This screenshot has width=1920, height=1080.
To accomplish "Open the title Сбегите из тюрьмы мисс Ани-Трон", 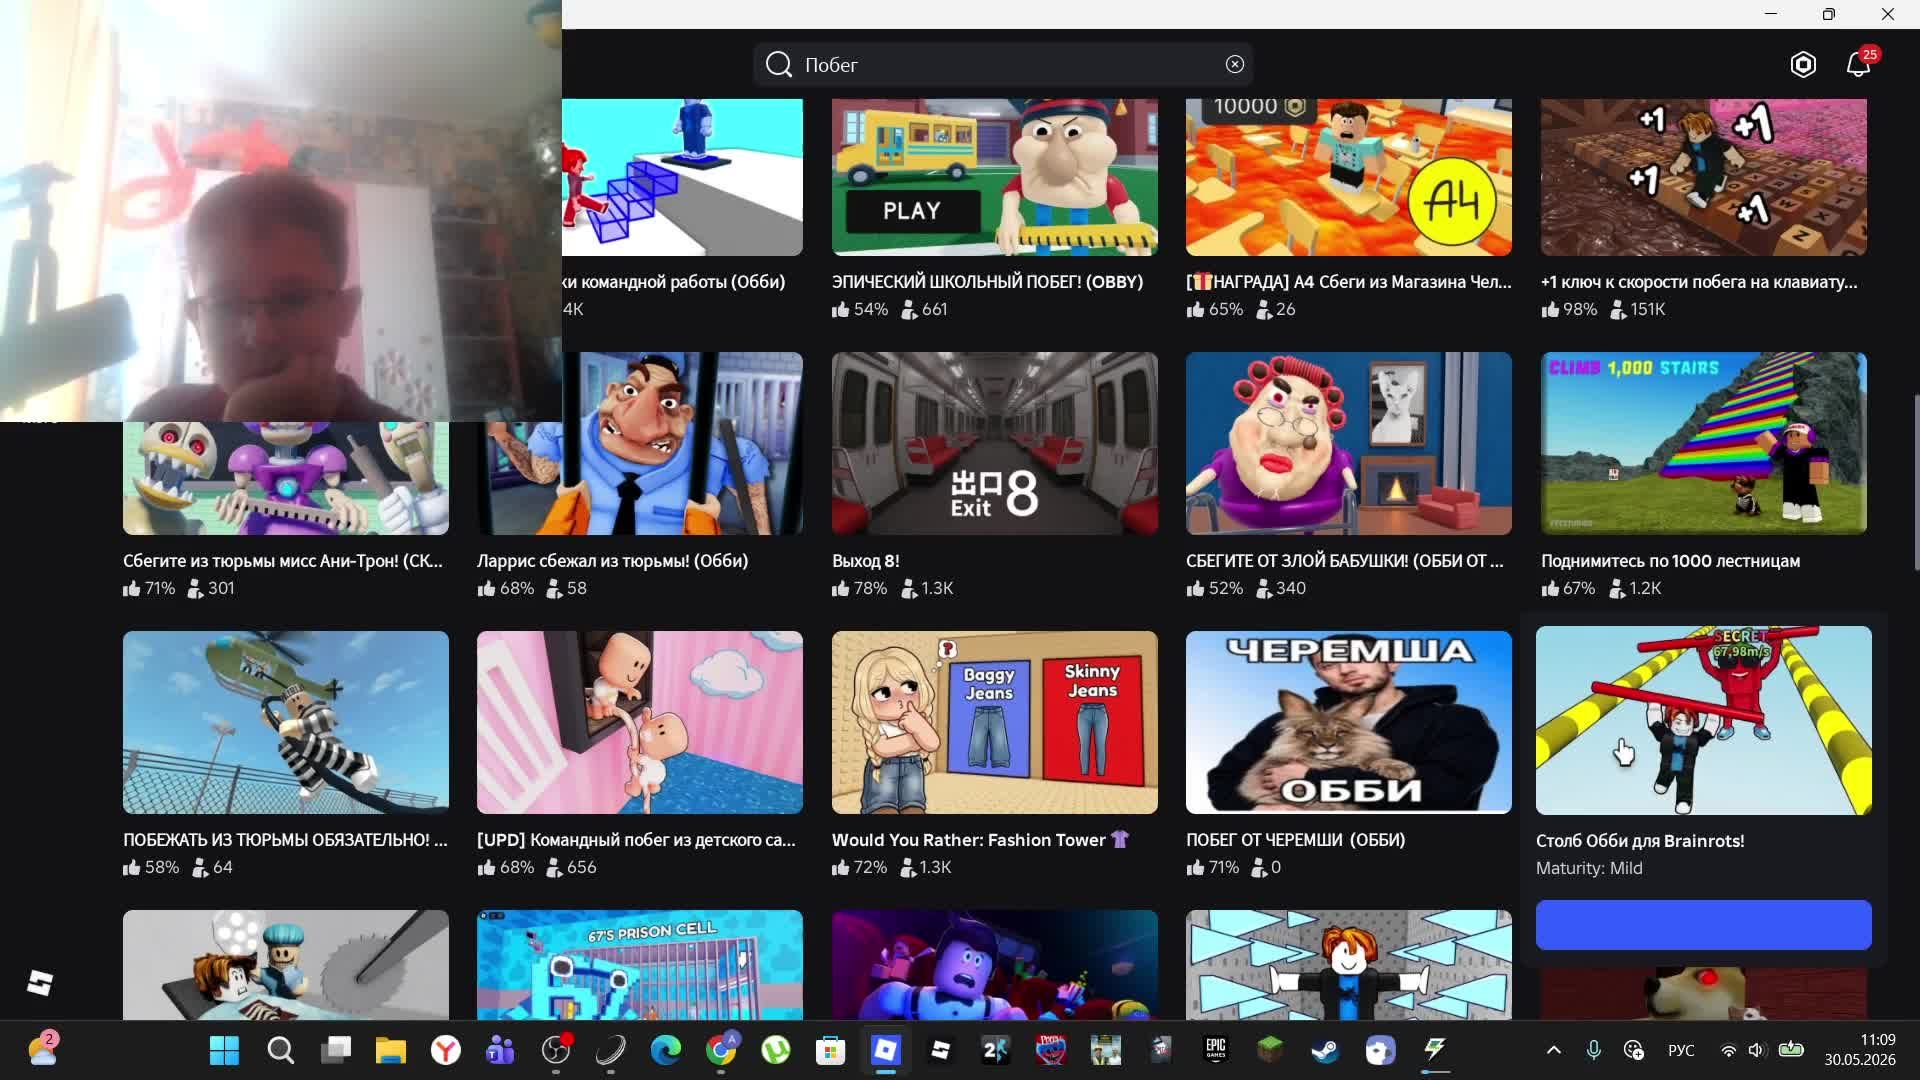I will click(x=283, y=561).
